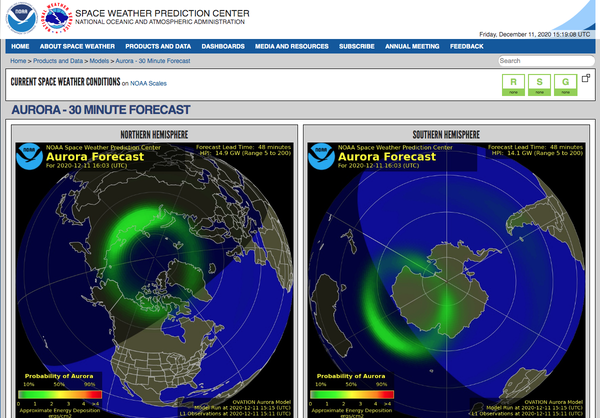The image size is (600, 418).
Task: Click the G geomagnetic storm scale indicator
Action: pos(566,85)
